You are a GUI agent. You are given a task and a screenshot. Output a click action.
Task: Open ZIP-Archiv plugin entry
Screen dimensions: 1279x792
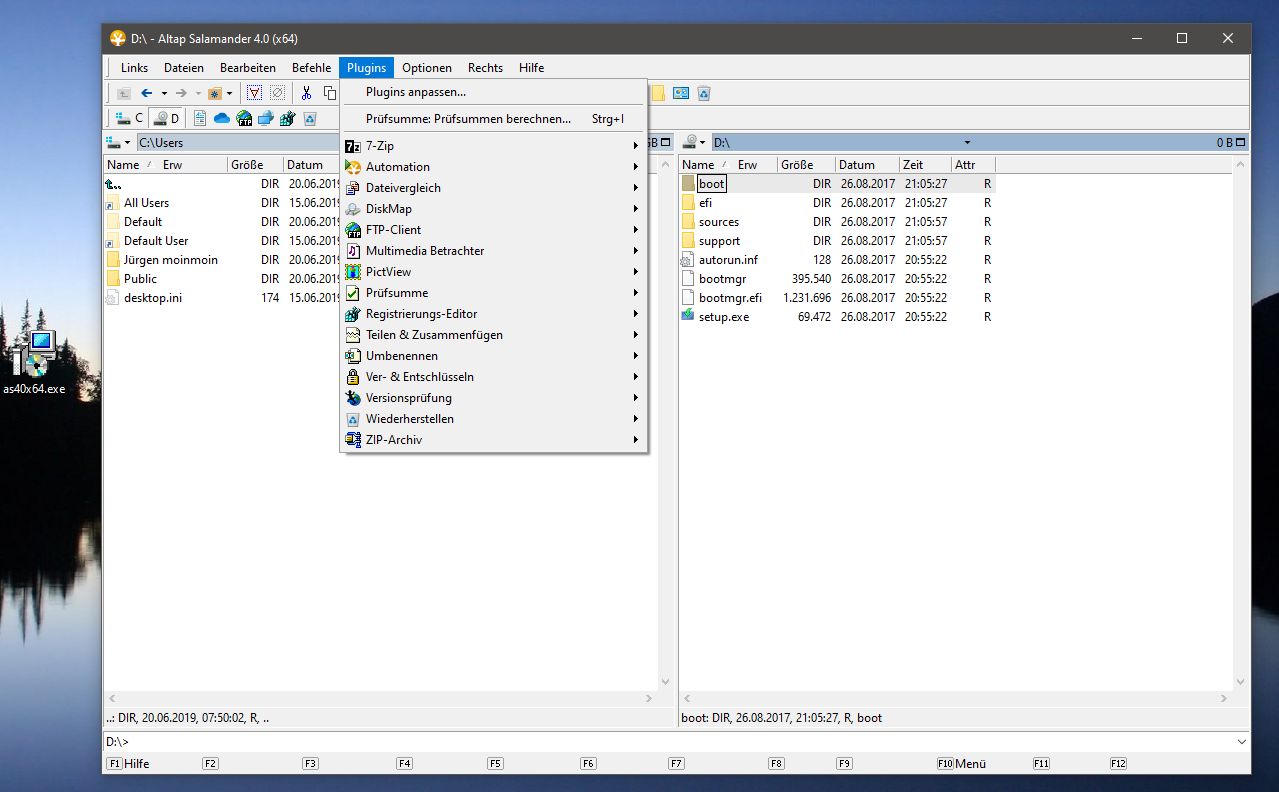click(494, 440)
